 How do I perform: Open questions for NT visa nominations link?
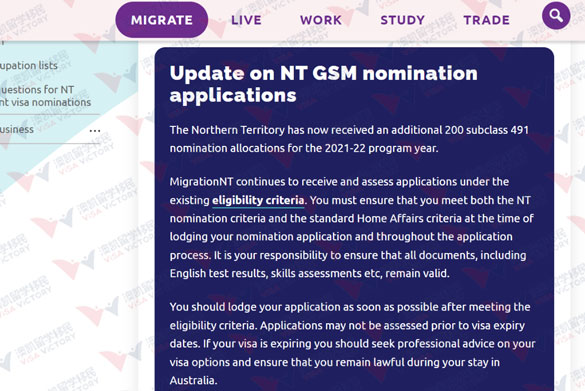click(x=45, y=96)
